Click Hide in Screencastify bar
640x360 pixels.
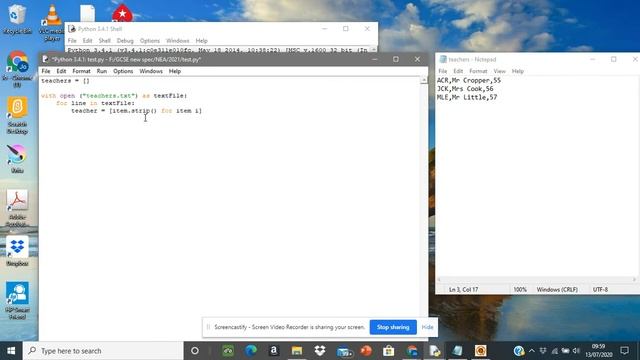(x=427, y=327)
